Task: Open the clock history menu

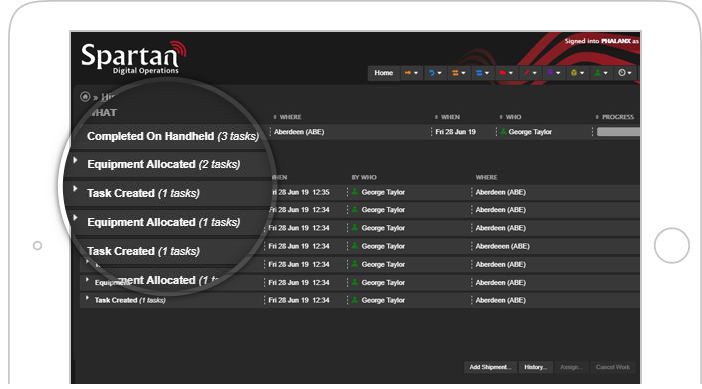Action: [x=625, y=73]
